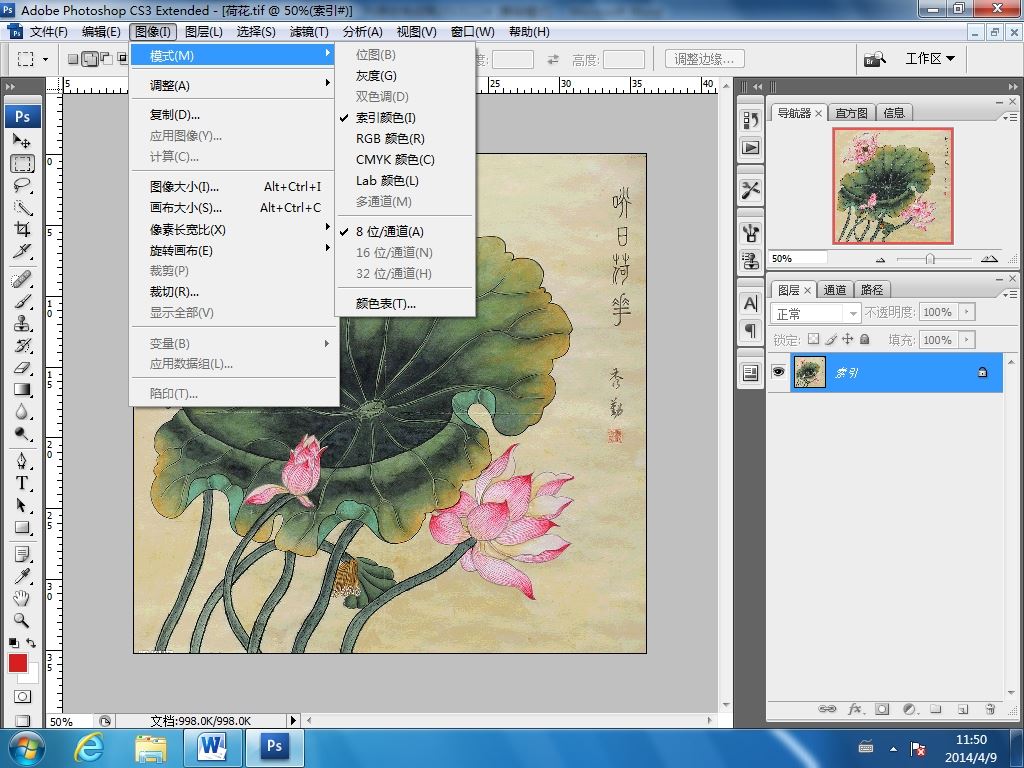Select the Lasso tool
Viewport: 1024px width, 768px height.
[x=22, y=185]
